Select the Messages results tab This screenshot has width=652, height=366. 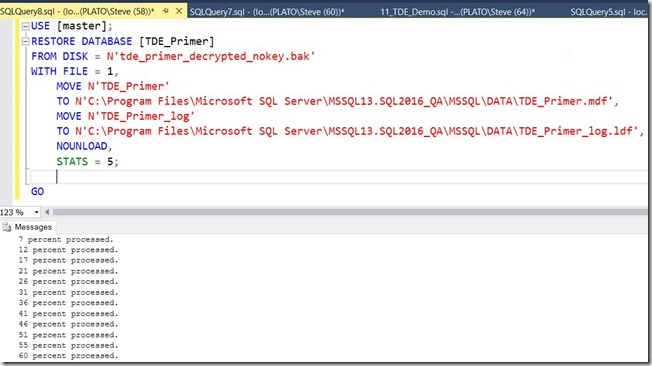click(x=28, y=227)
